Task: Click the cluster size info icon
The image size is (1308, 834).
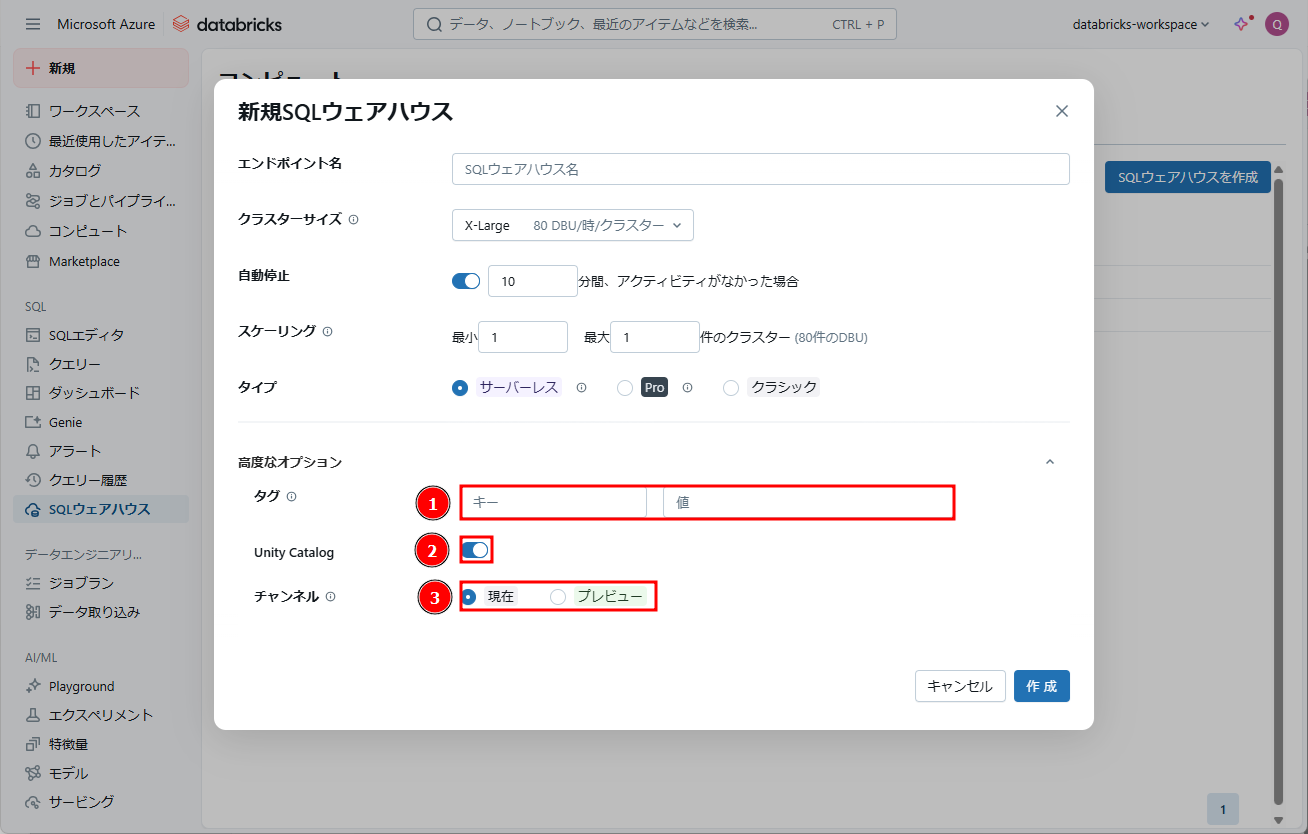Action: (x=354, y=220)
